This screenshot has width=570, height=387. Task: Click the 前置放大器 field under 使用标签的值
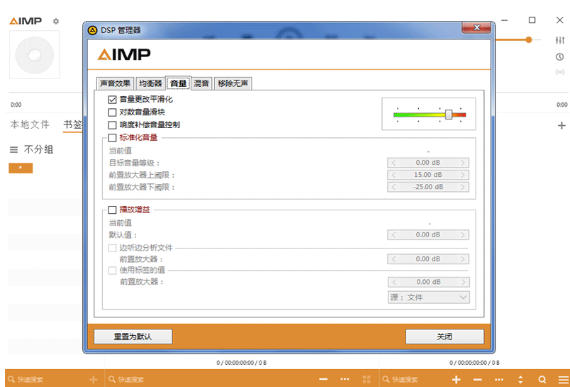[x=429, y=282]
